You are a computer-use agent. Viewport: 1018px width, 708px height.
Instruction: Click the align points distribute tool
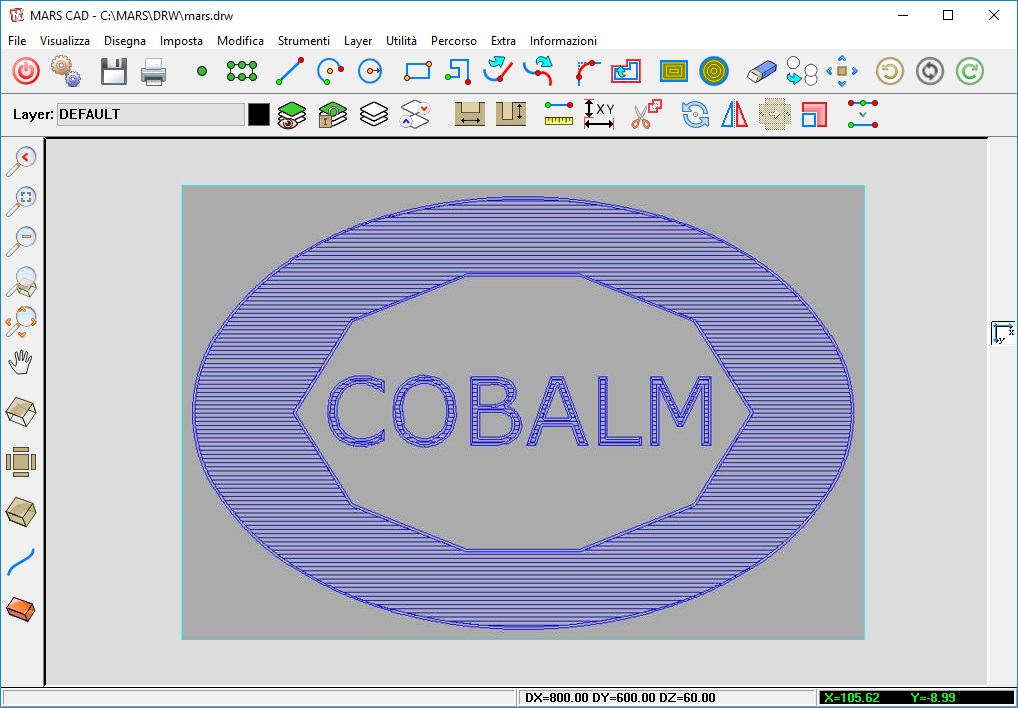(863, 114)
